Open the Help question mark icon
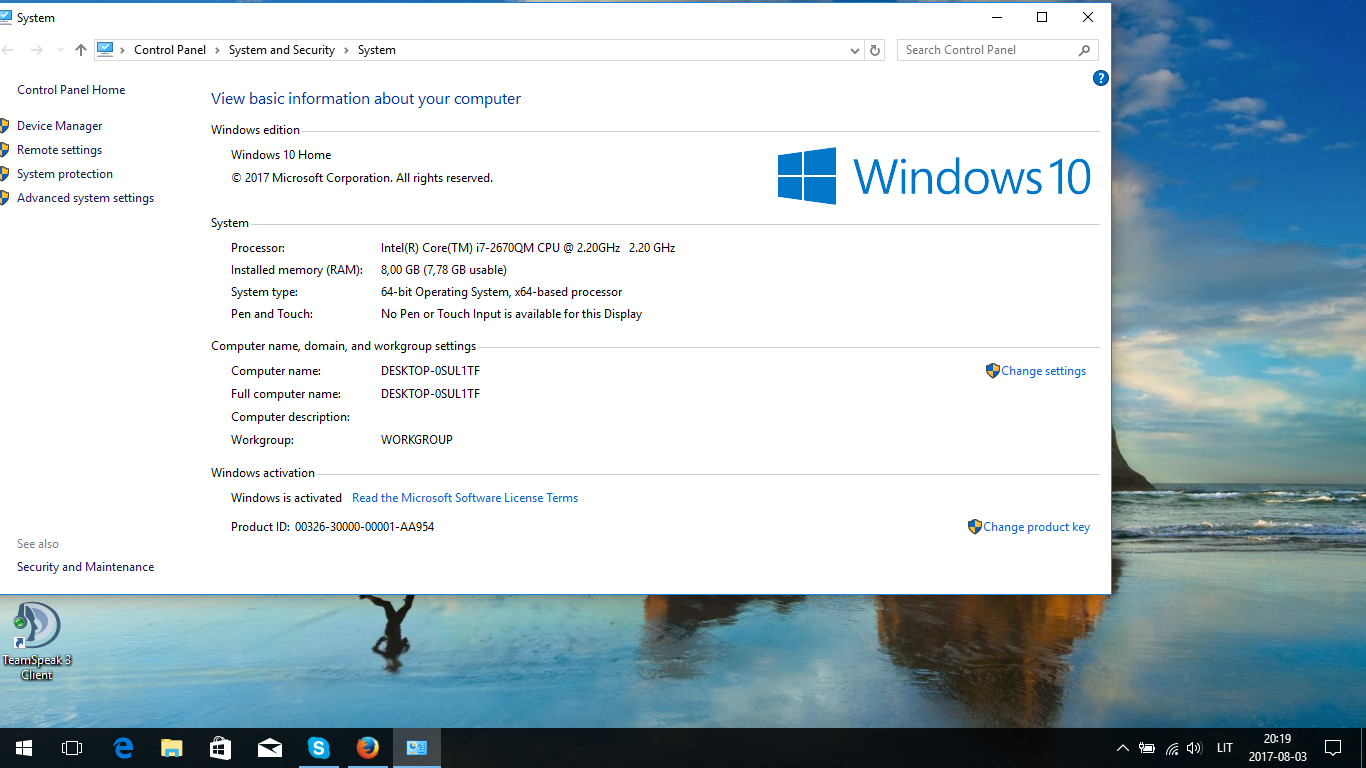The width and height of the screenshot is (1366, 768). [x=1100, y=78]
